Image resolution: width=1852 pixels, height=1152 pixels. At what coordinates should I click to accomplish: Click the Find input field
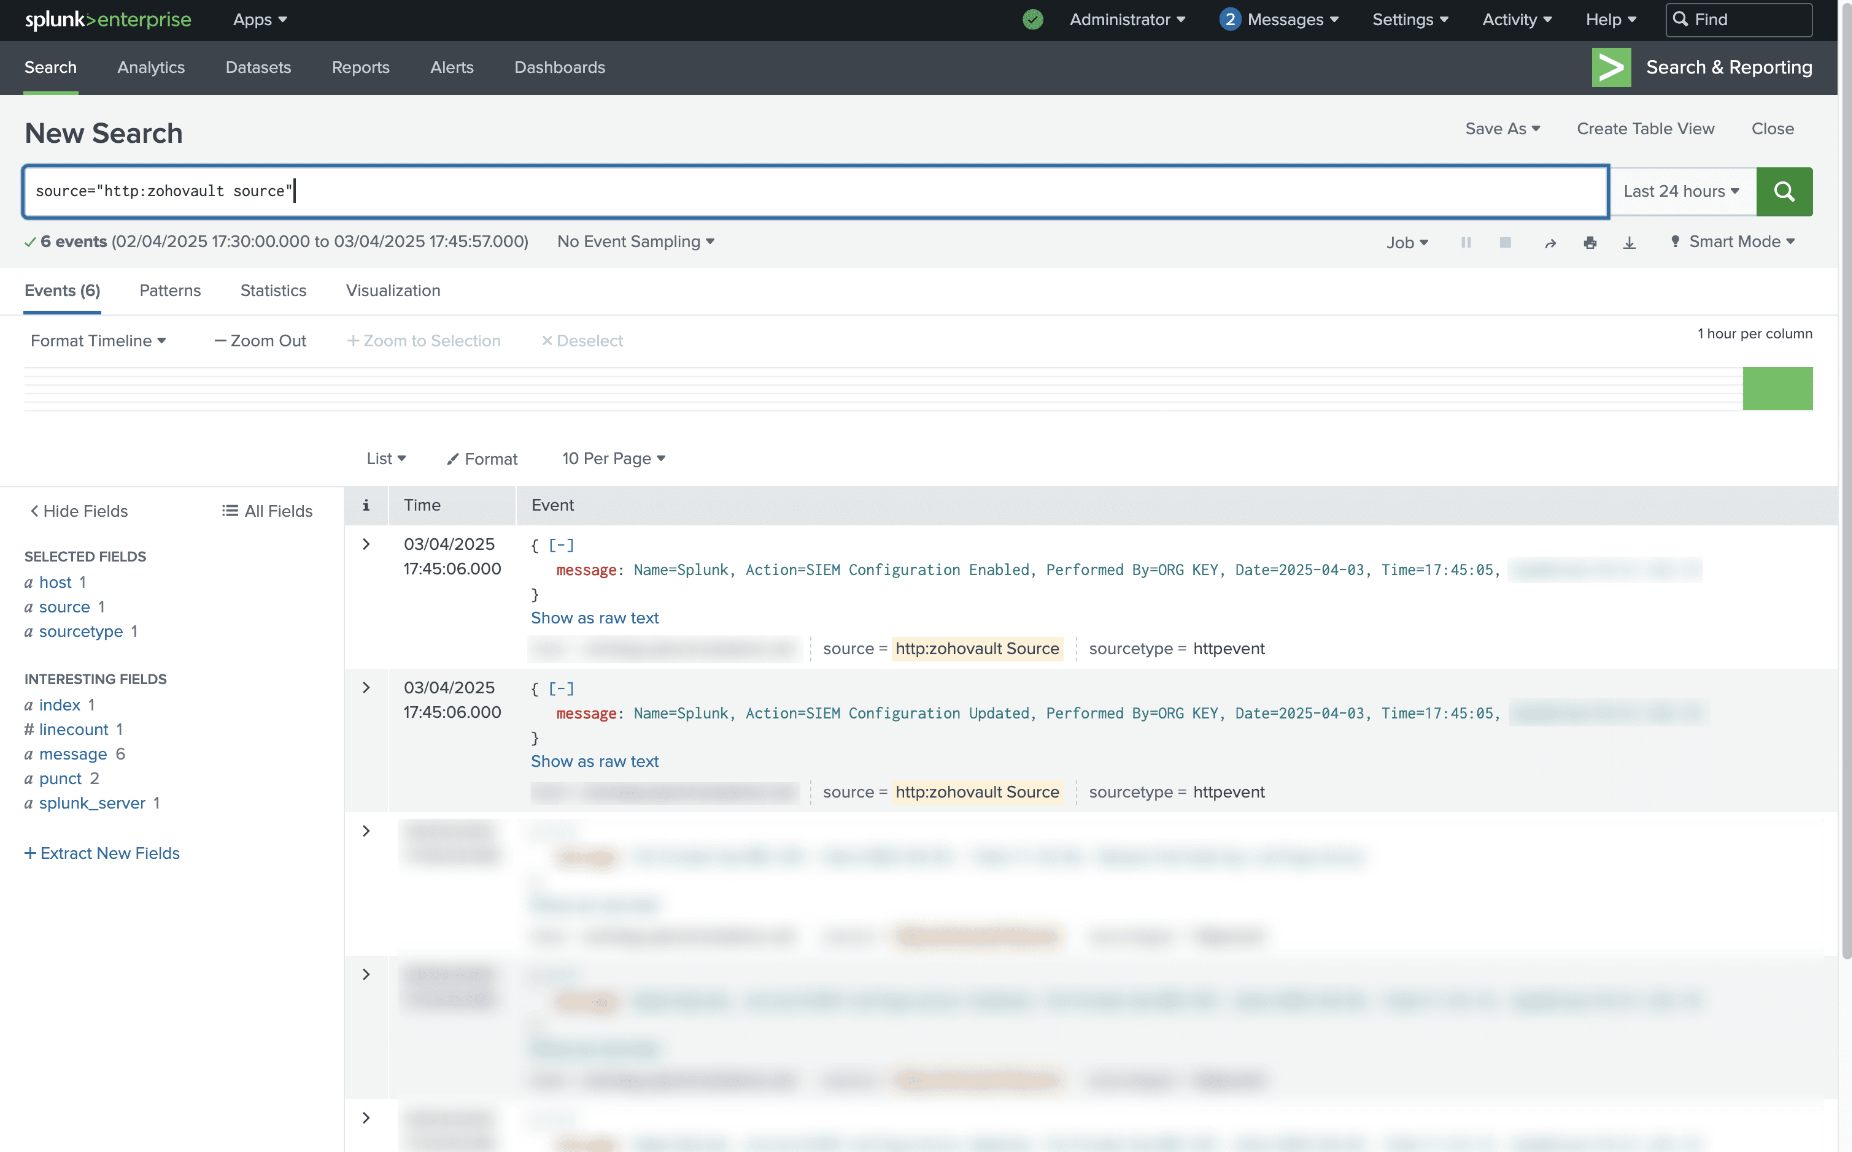[x=1739, y=19]
